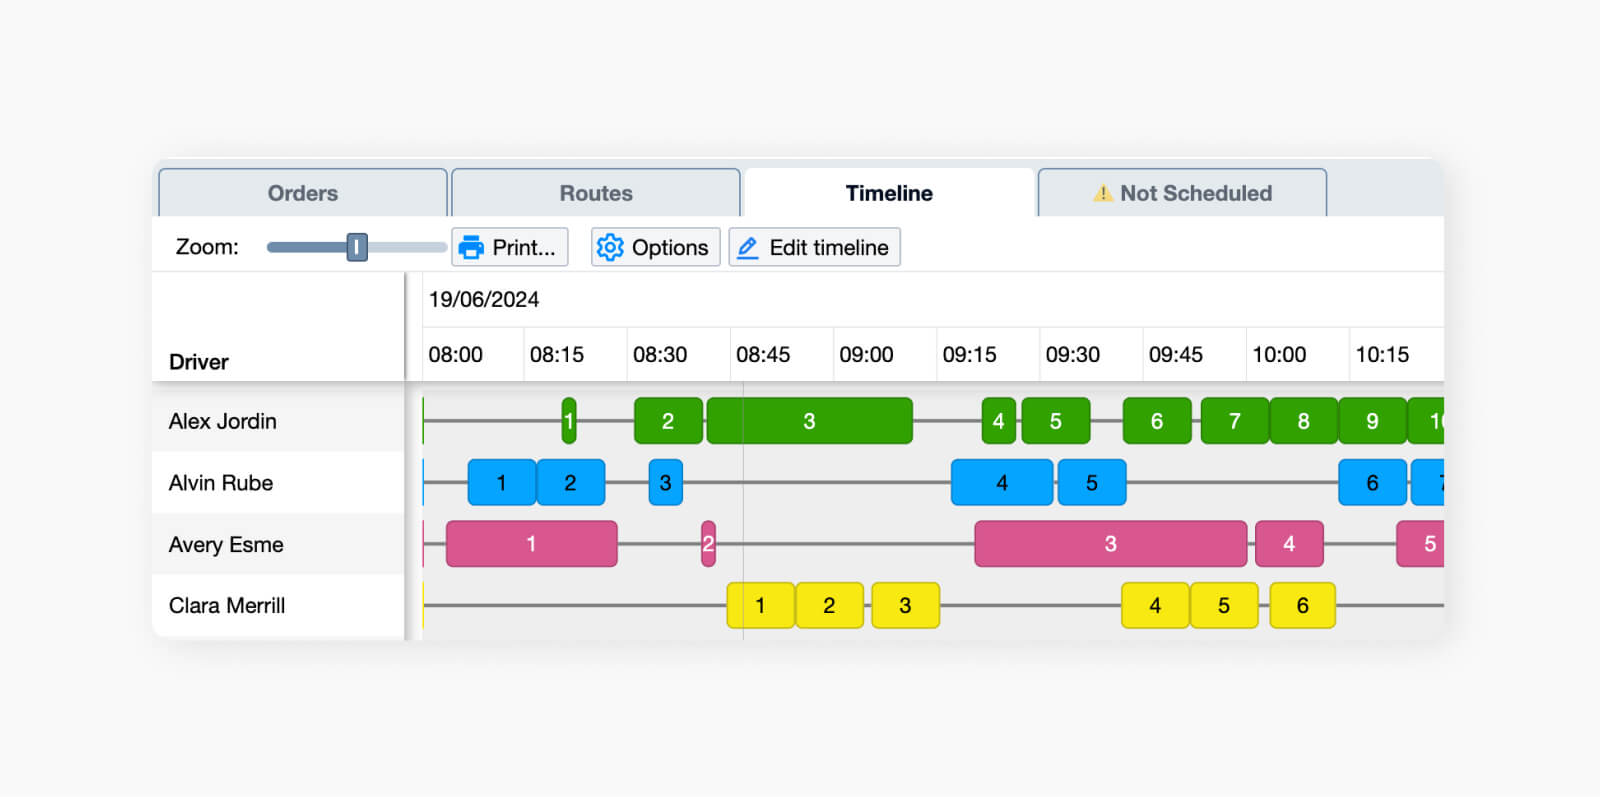The image size is (1600, 797).
Task: Click the Zoom slider handle
Action: pos(357,246)
